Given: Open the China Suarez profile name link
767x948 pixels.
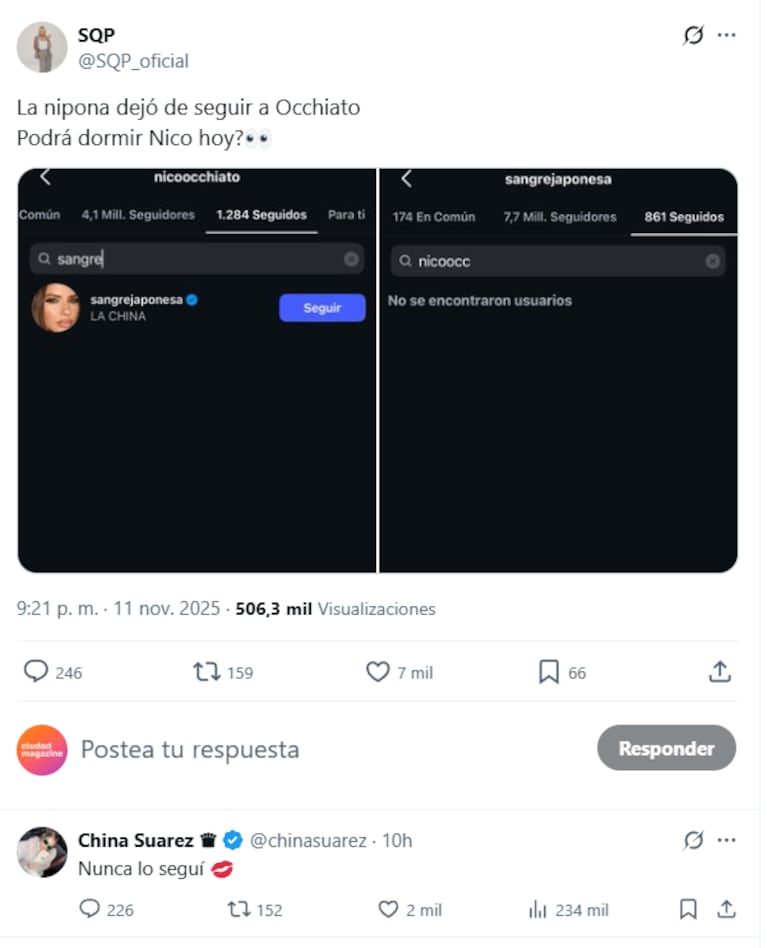Looking at the screenshot, I should tap(136, 840).
